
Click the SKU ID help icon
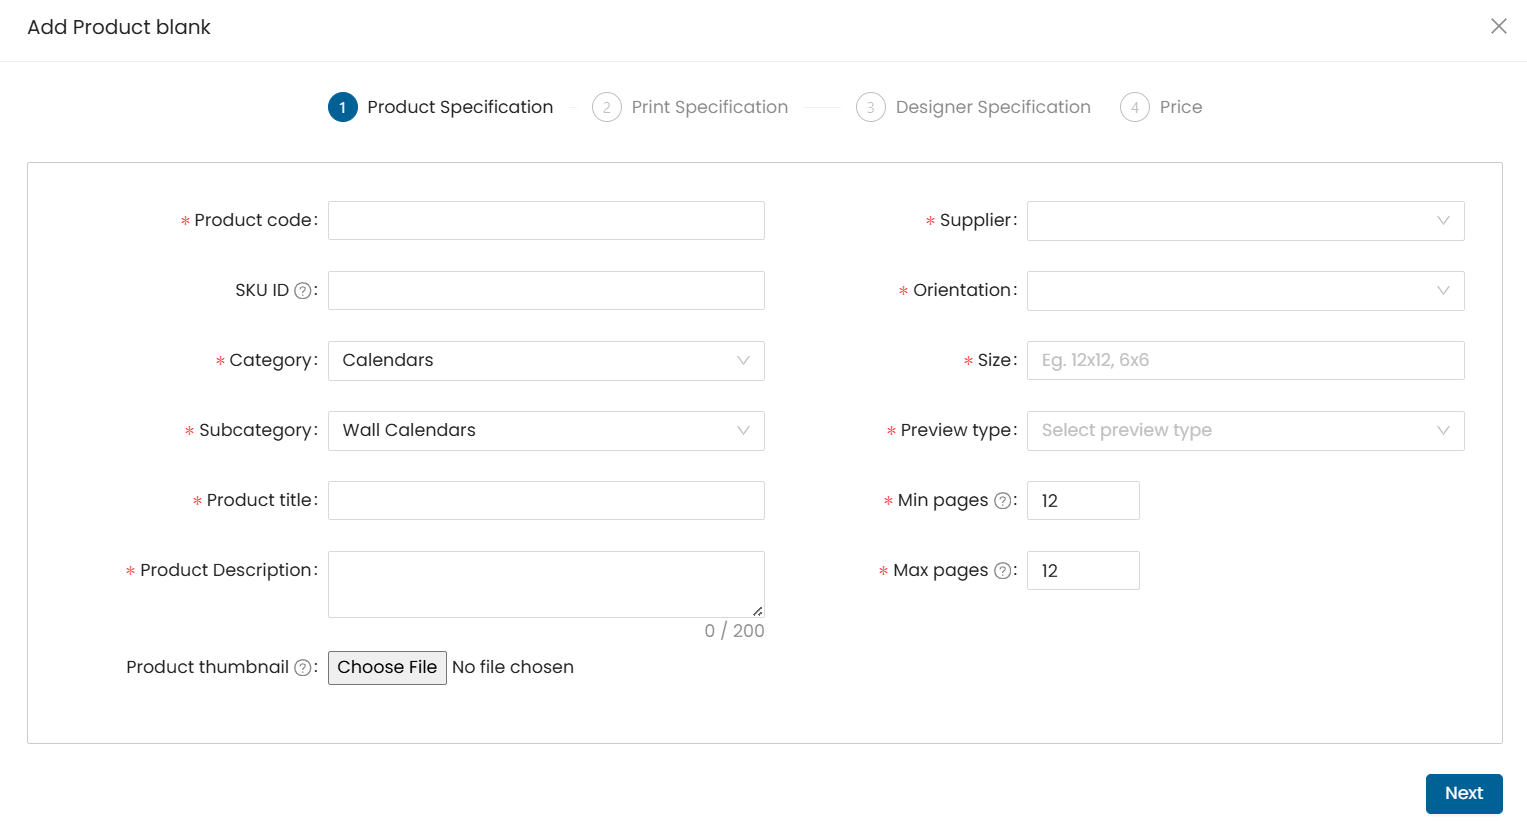tap(302, 291)
